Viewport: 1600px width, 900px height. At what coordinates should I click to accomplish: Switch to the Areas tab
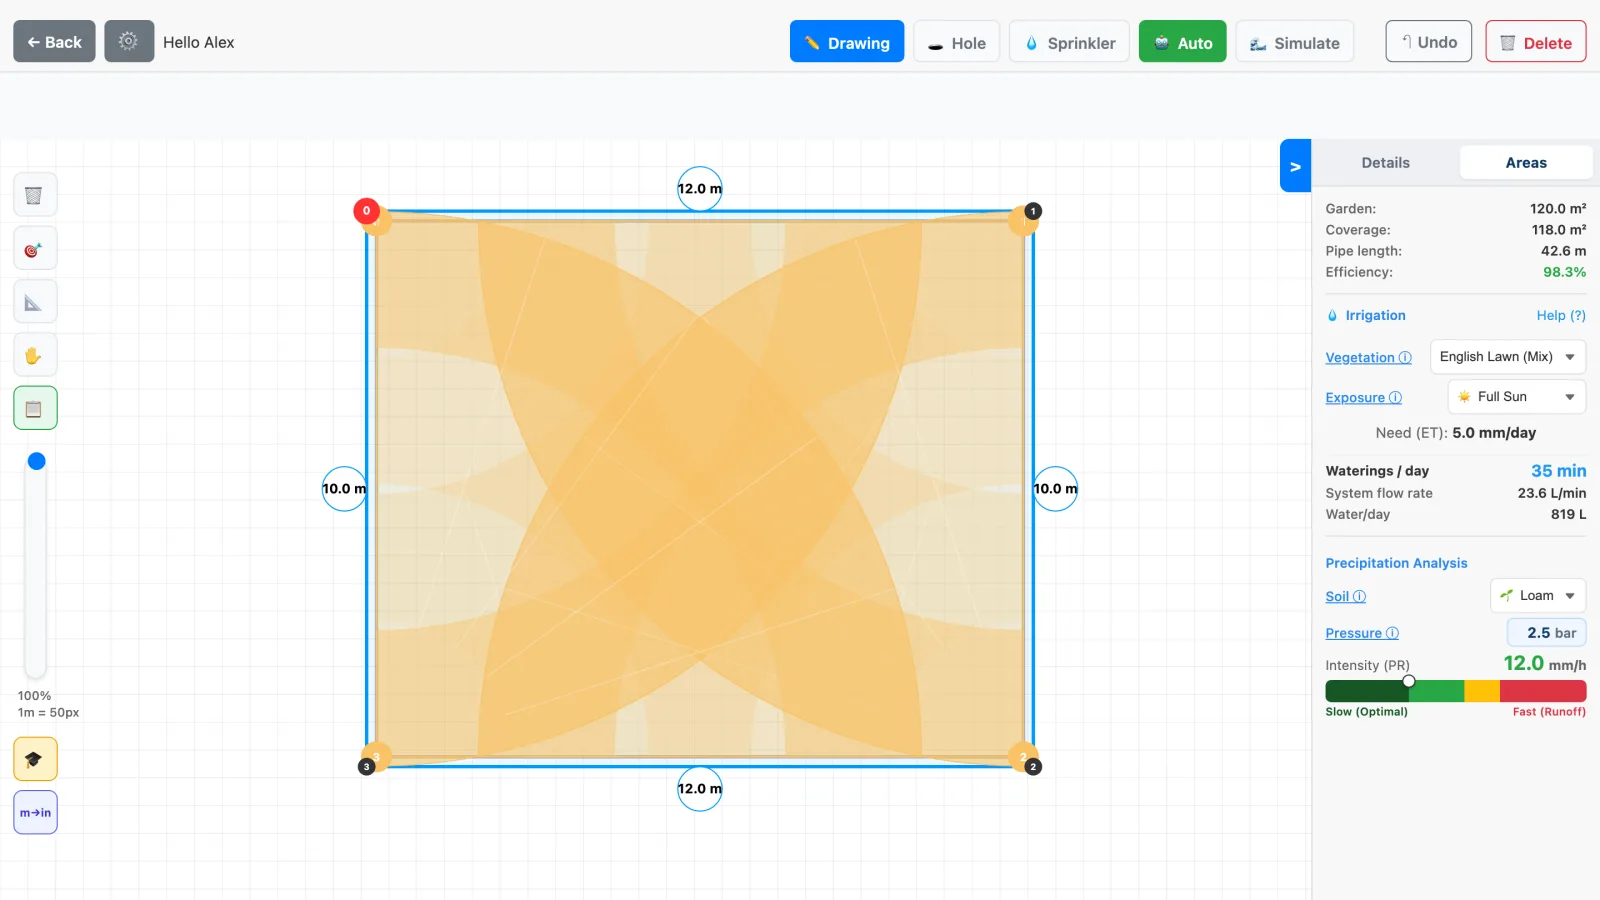click(x=1526, y=163)
